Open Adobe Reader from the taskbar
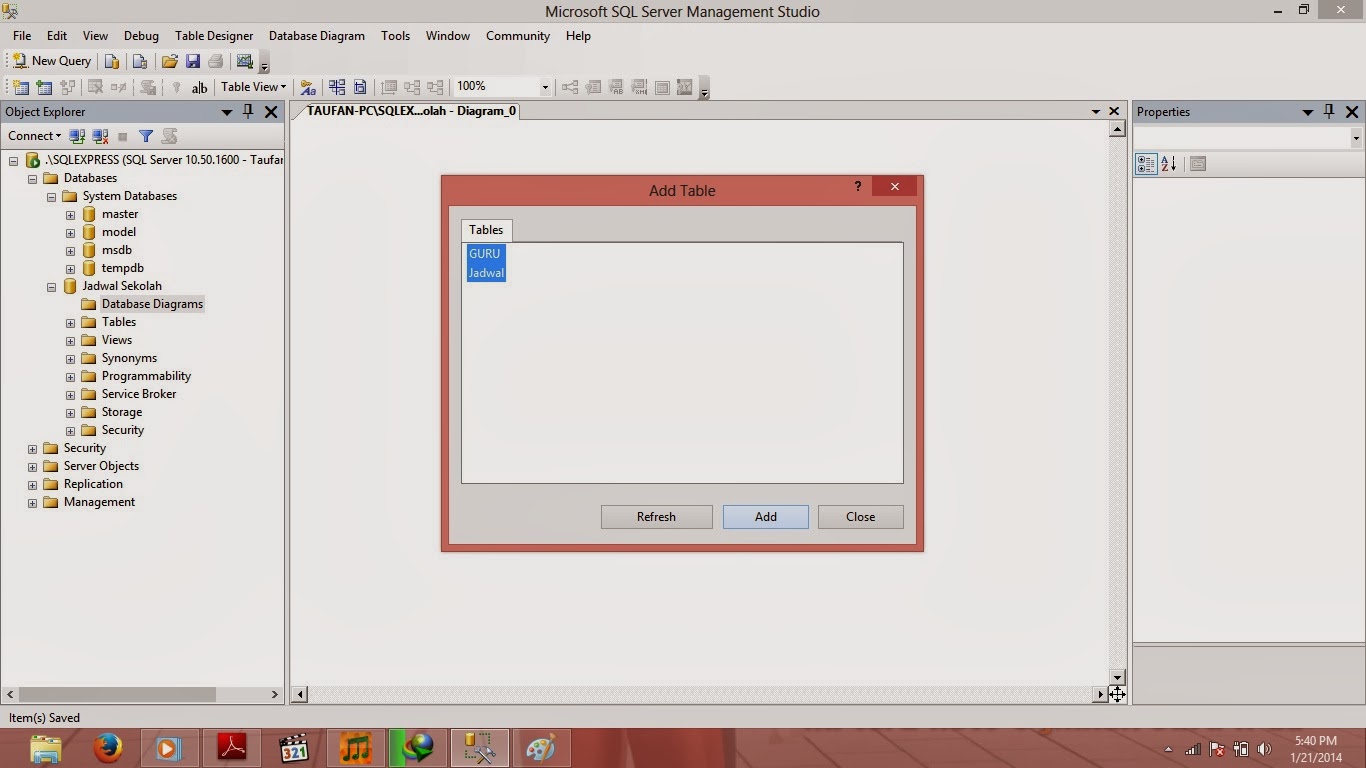The width and height of the screenshot is (1366, 768). coord(232,748)
